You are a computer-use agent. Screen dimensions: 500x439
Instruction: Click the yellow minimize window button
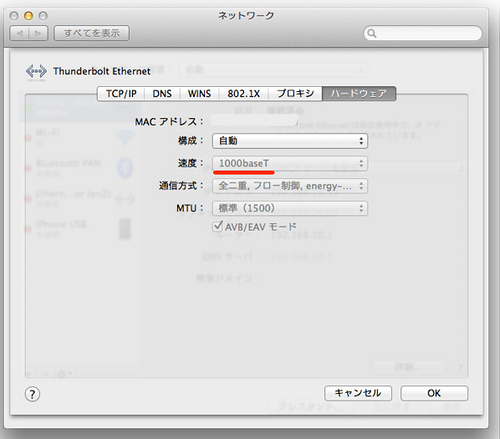point(29,16)
